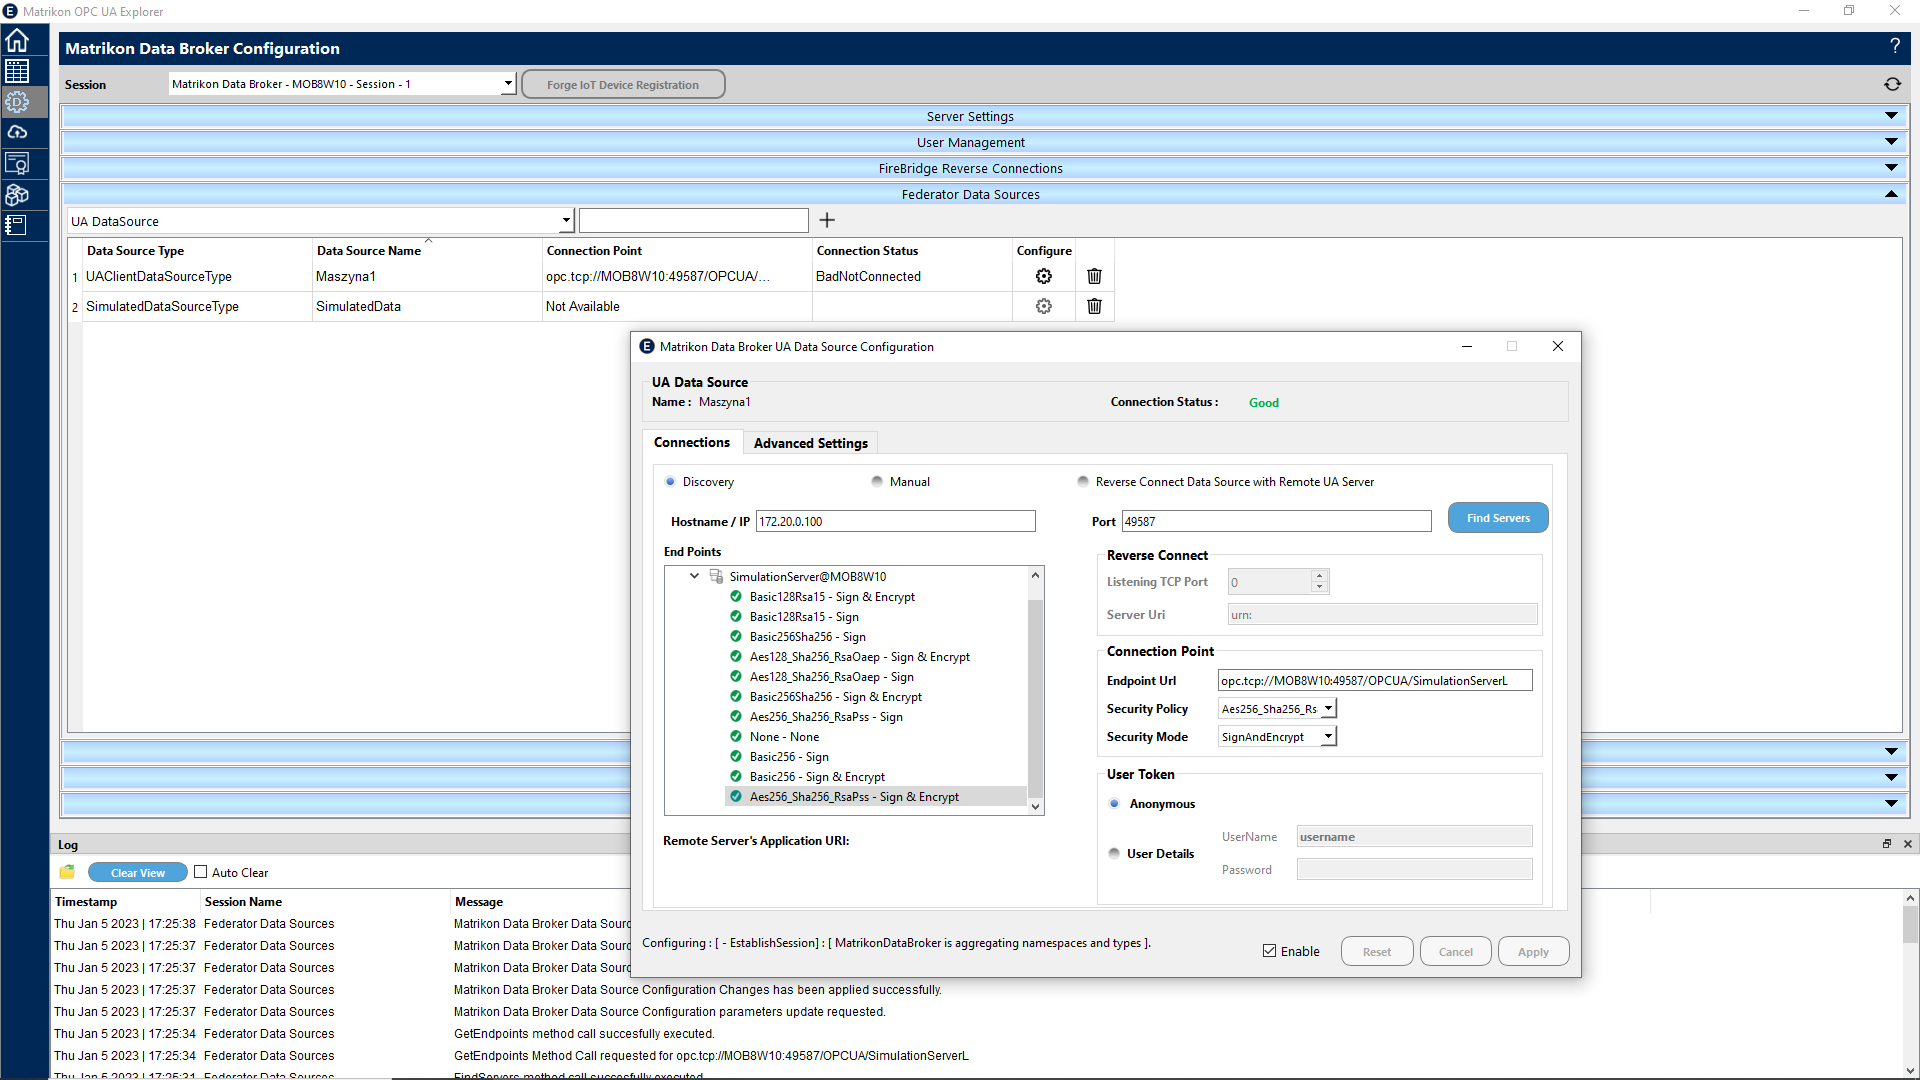Select Basic256Sha256 - Sign endpoint
Viewport: 1920px width, 1080px height.
click(x=808, y=637)
